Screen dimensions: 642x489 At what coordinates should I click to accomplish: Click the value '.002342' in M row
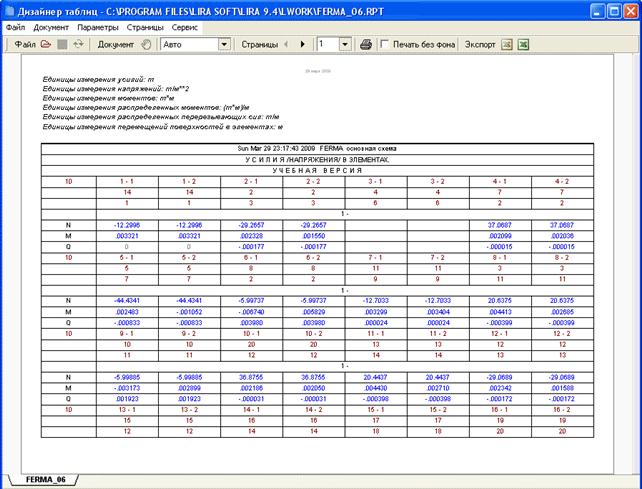click(x=500, y=388)
